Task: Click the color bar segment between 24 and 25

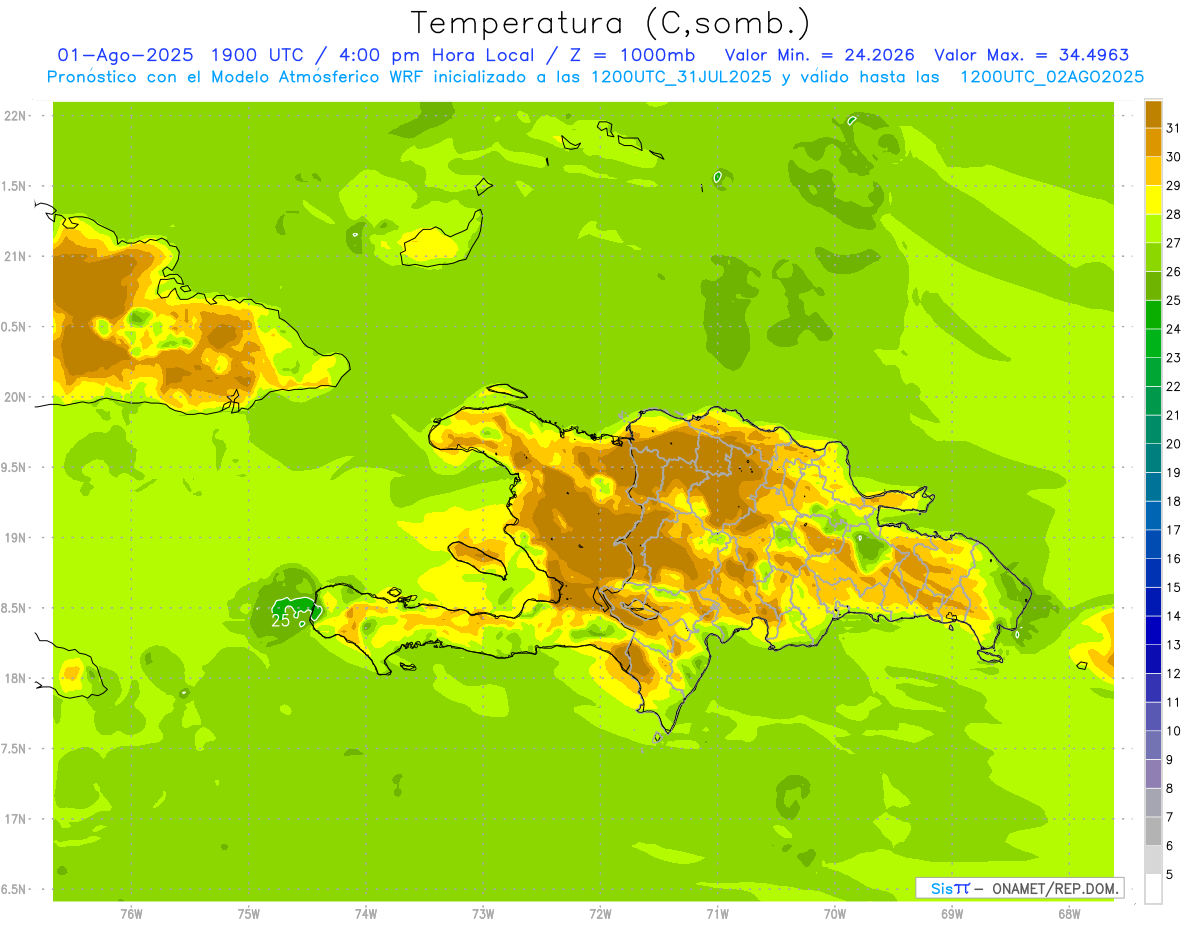Action: (1153, 315)
